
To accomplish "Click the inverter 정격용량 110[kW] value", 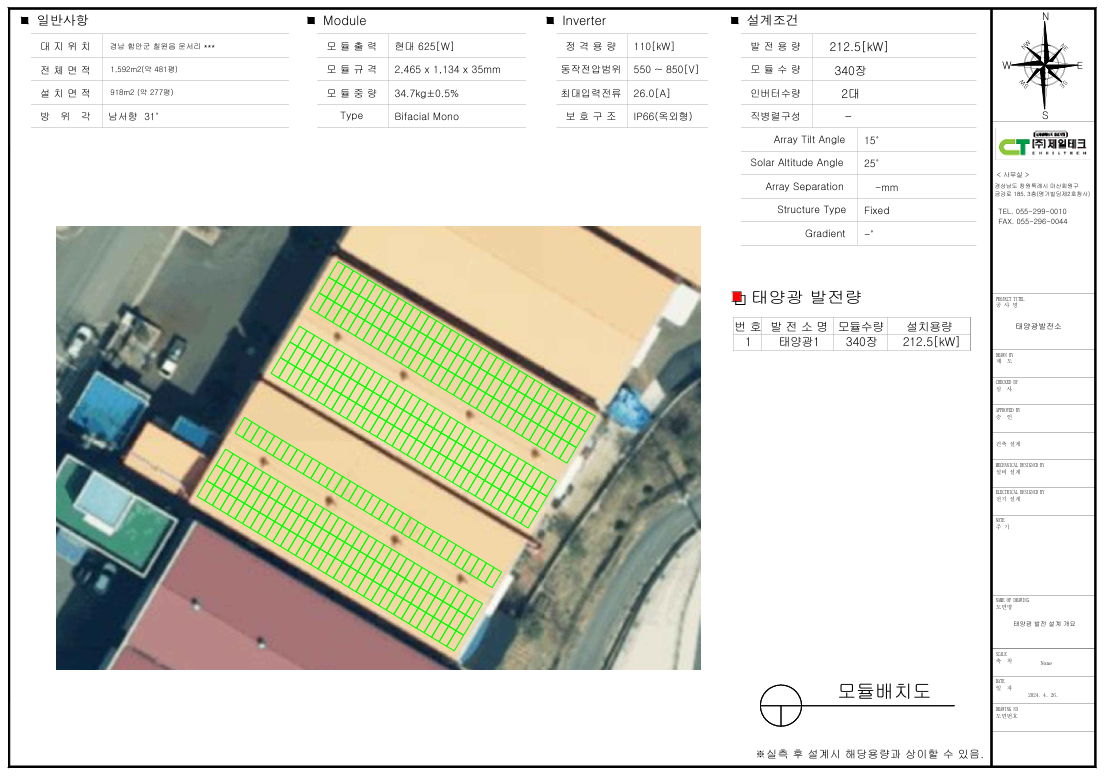I will (x=653, y=47).
